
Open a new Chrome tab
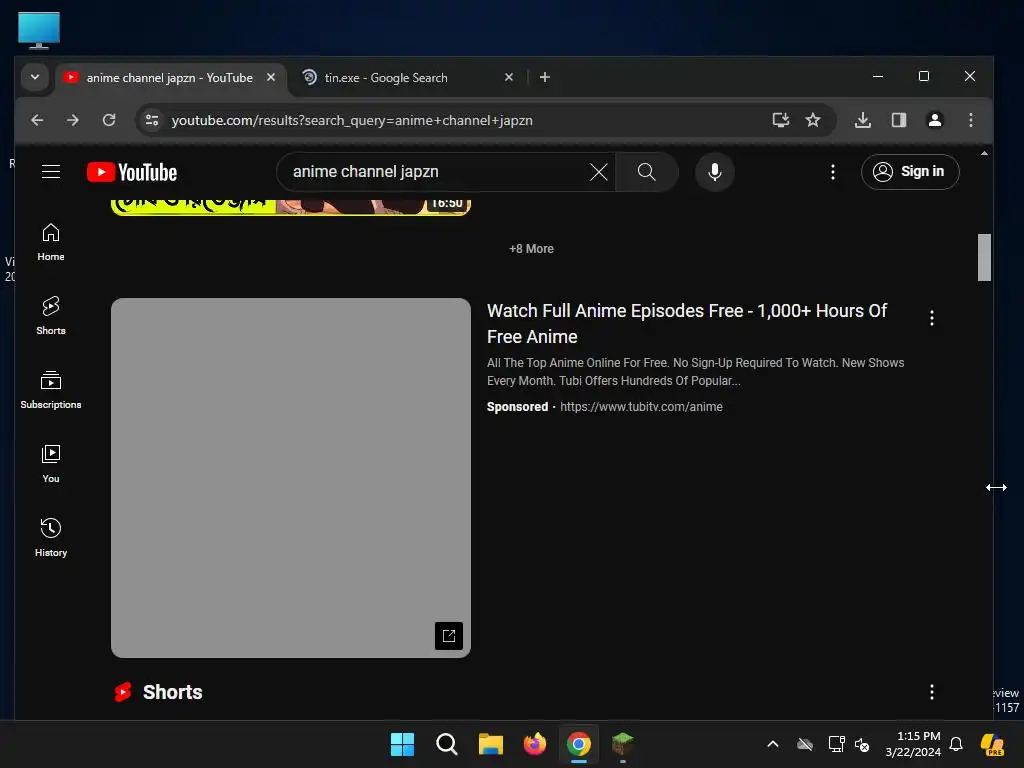545,77
